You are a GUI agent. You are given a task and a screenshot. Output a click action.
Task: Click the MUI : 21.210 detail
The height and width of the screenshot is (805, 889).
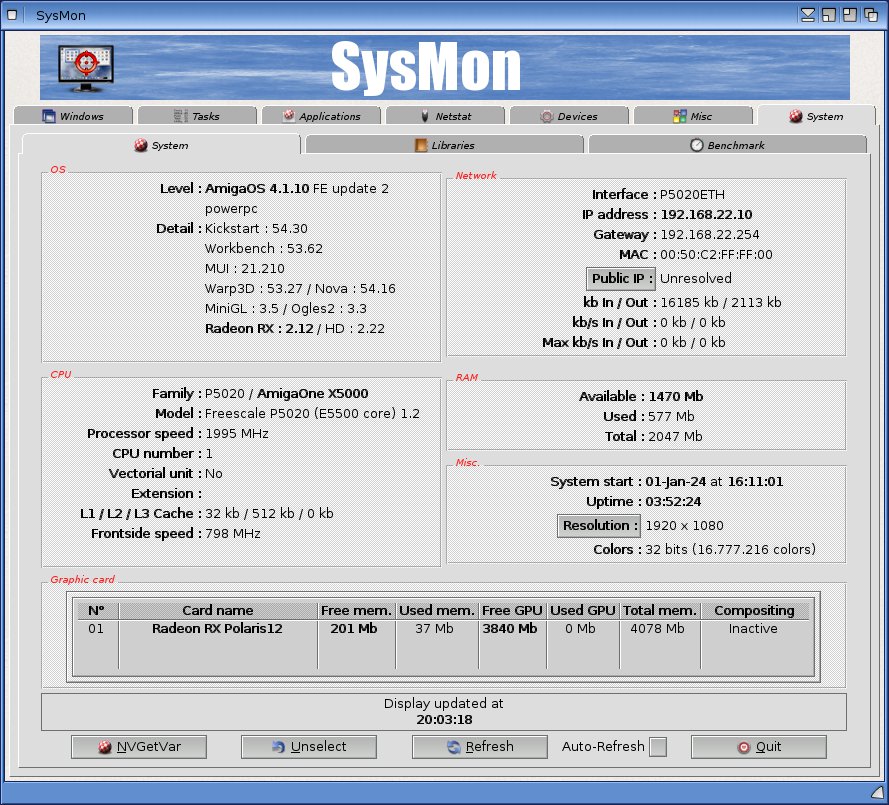[x=245, y=268]
